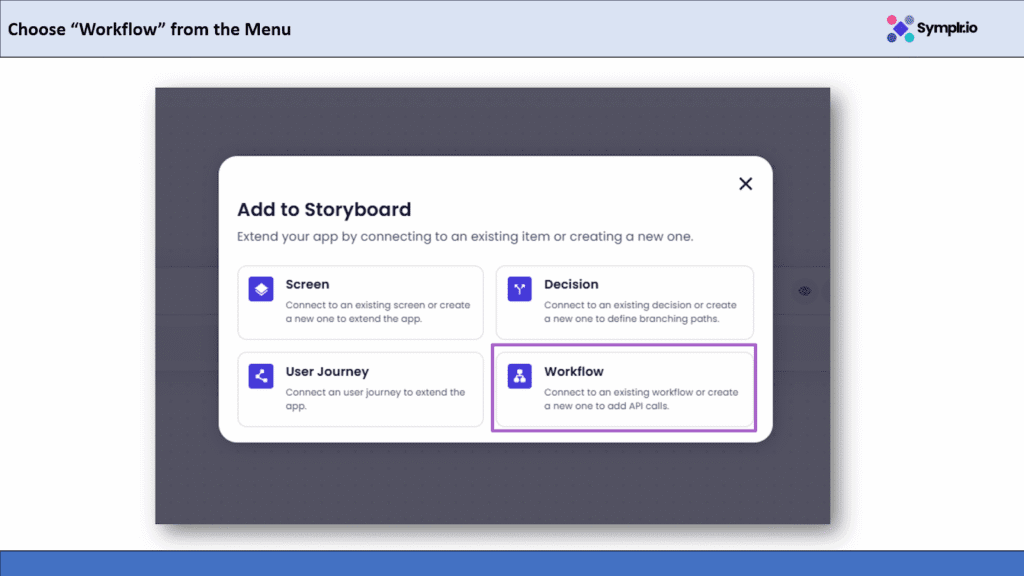Close the Add to Storyboard dialog
The width and height of the screenshot is (1024, 576).
coord(745,184)
